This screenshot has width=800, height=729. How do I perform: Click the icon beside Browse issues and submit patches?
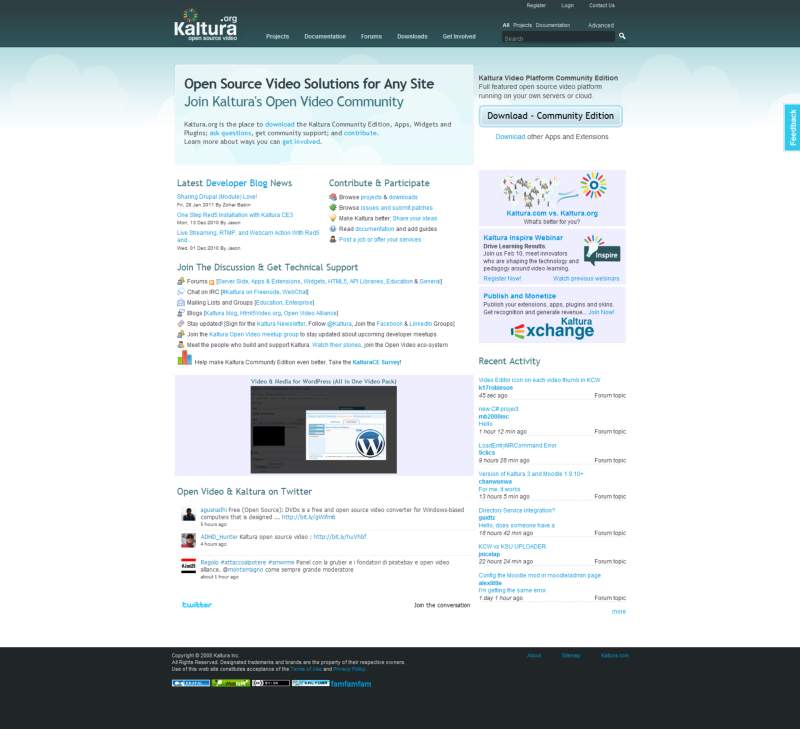[333, 208]
